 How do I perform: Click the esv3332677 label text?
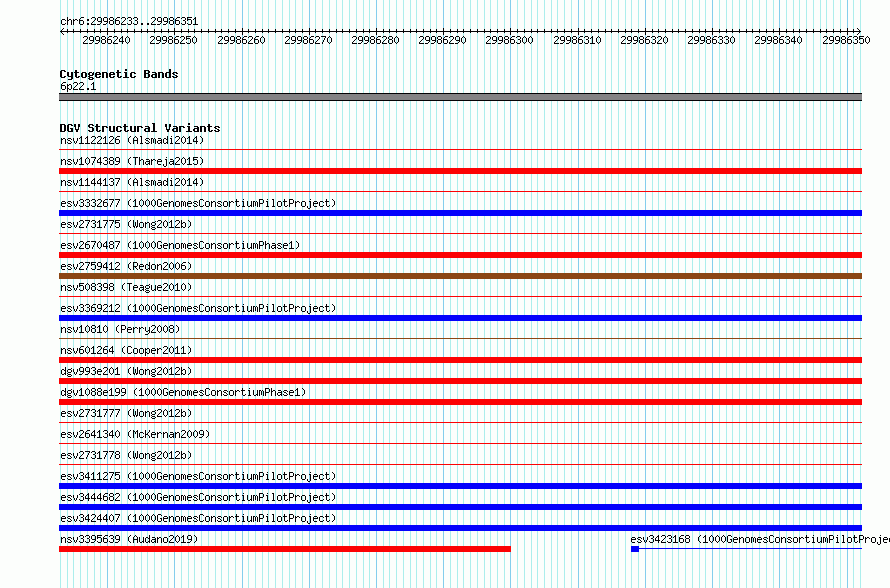pos(198,203)
